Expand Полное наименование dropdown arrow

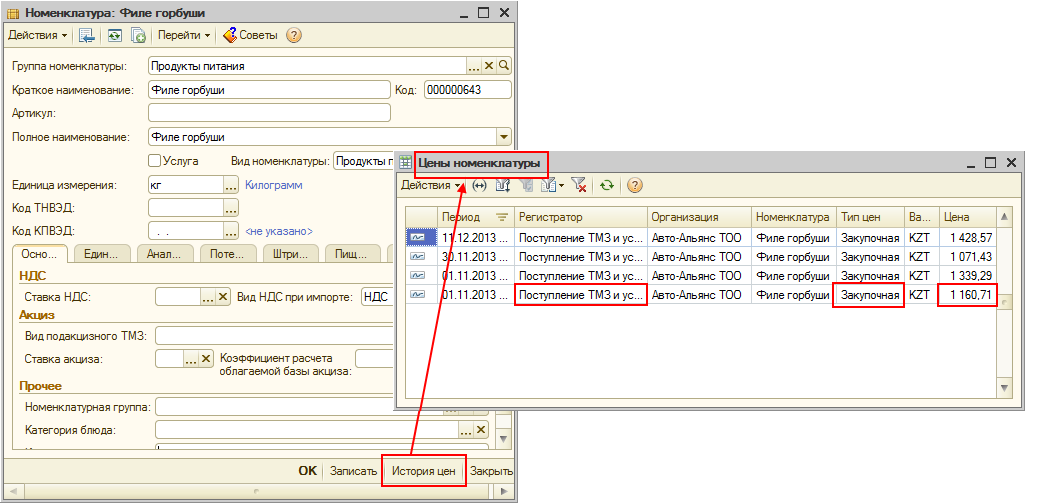pos(504,137)
